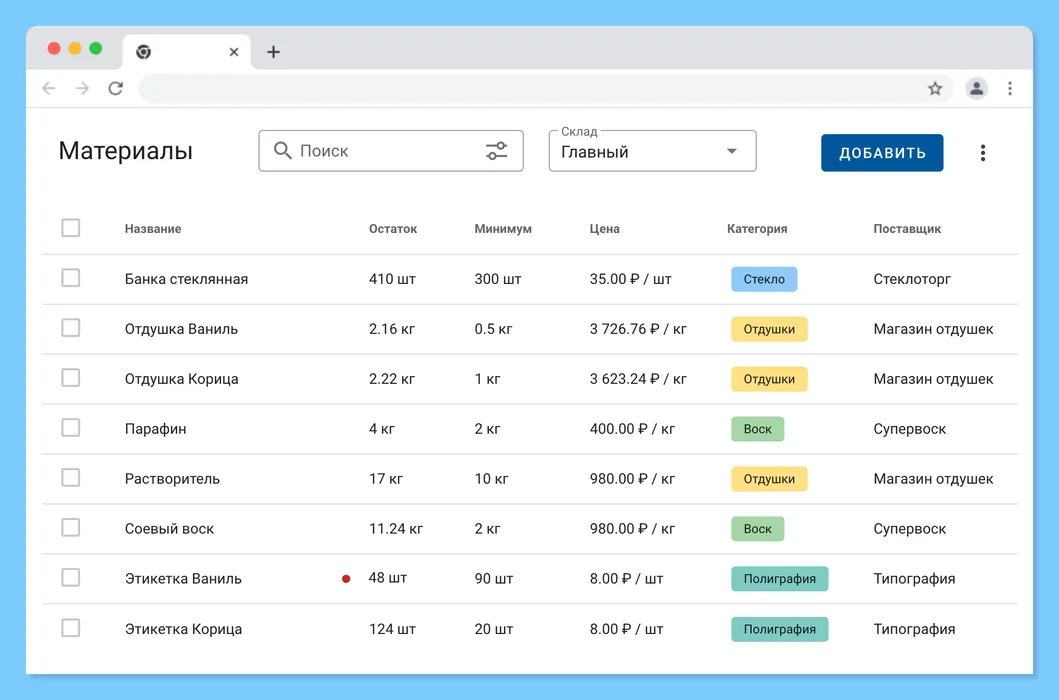Check the Этикетка Корица row checkbox
The height and width of the screenshot is (700, 1059).
tap(71, 628)
